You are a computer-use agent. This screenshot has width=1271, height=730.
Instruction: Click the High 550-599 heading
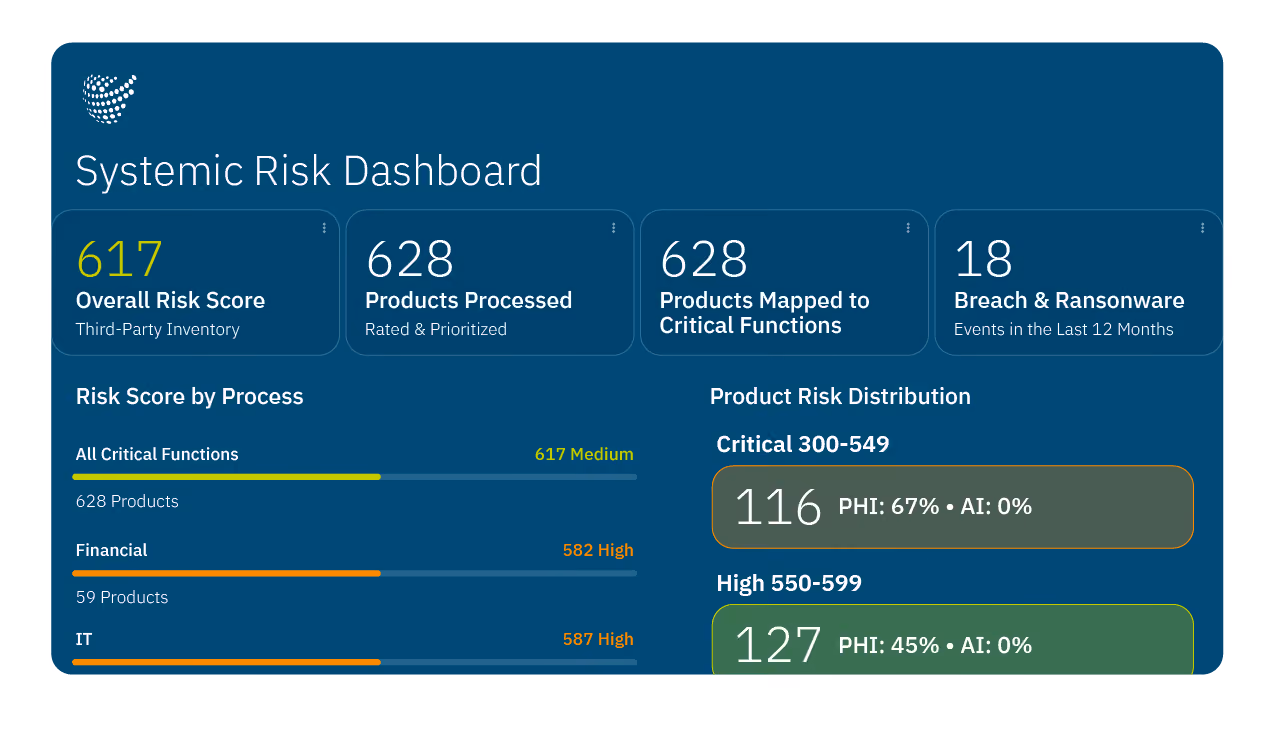[x=789, y=583]
